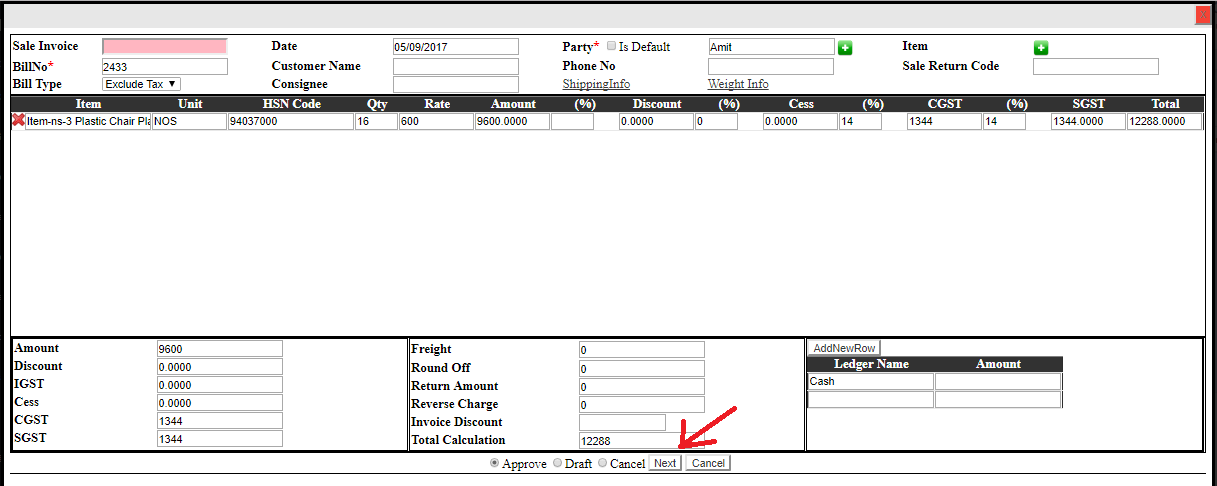The image size is (1217, 486).
Task: Click the Cash ledger name cell
Action: click(x=870, y=381)
